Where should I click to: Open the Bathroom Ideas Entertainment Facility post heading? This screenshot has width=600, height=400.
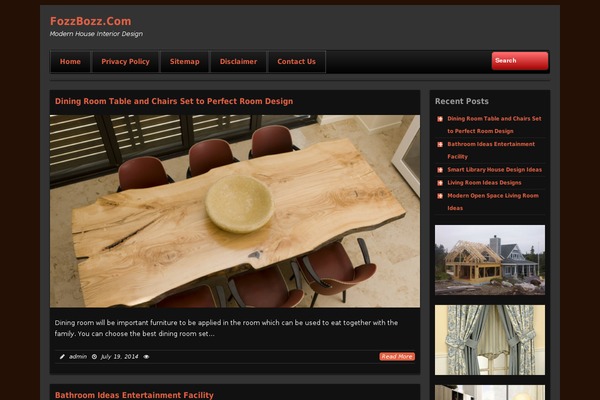pos(134,395)
